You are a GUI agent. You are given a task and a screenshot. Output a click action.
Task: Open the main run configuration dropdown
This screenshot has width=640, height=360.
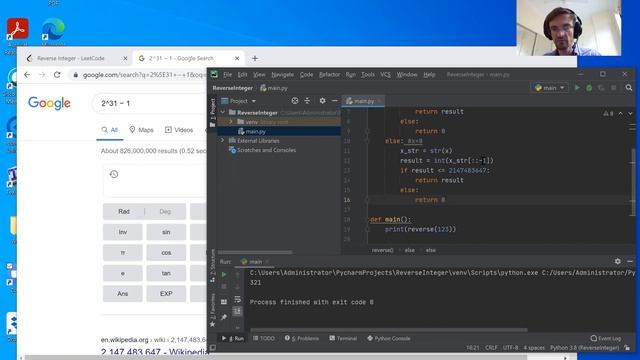click(x=550, y=88)
